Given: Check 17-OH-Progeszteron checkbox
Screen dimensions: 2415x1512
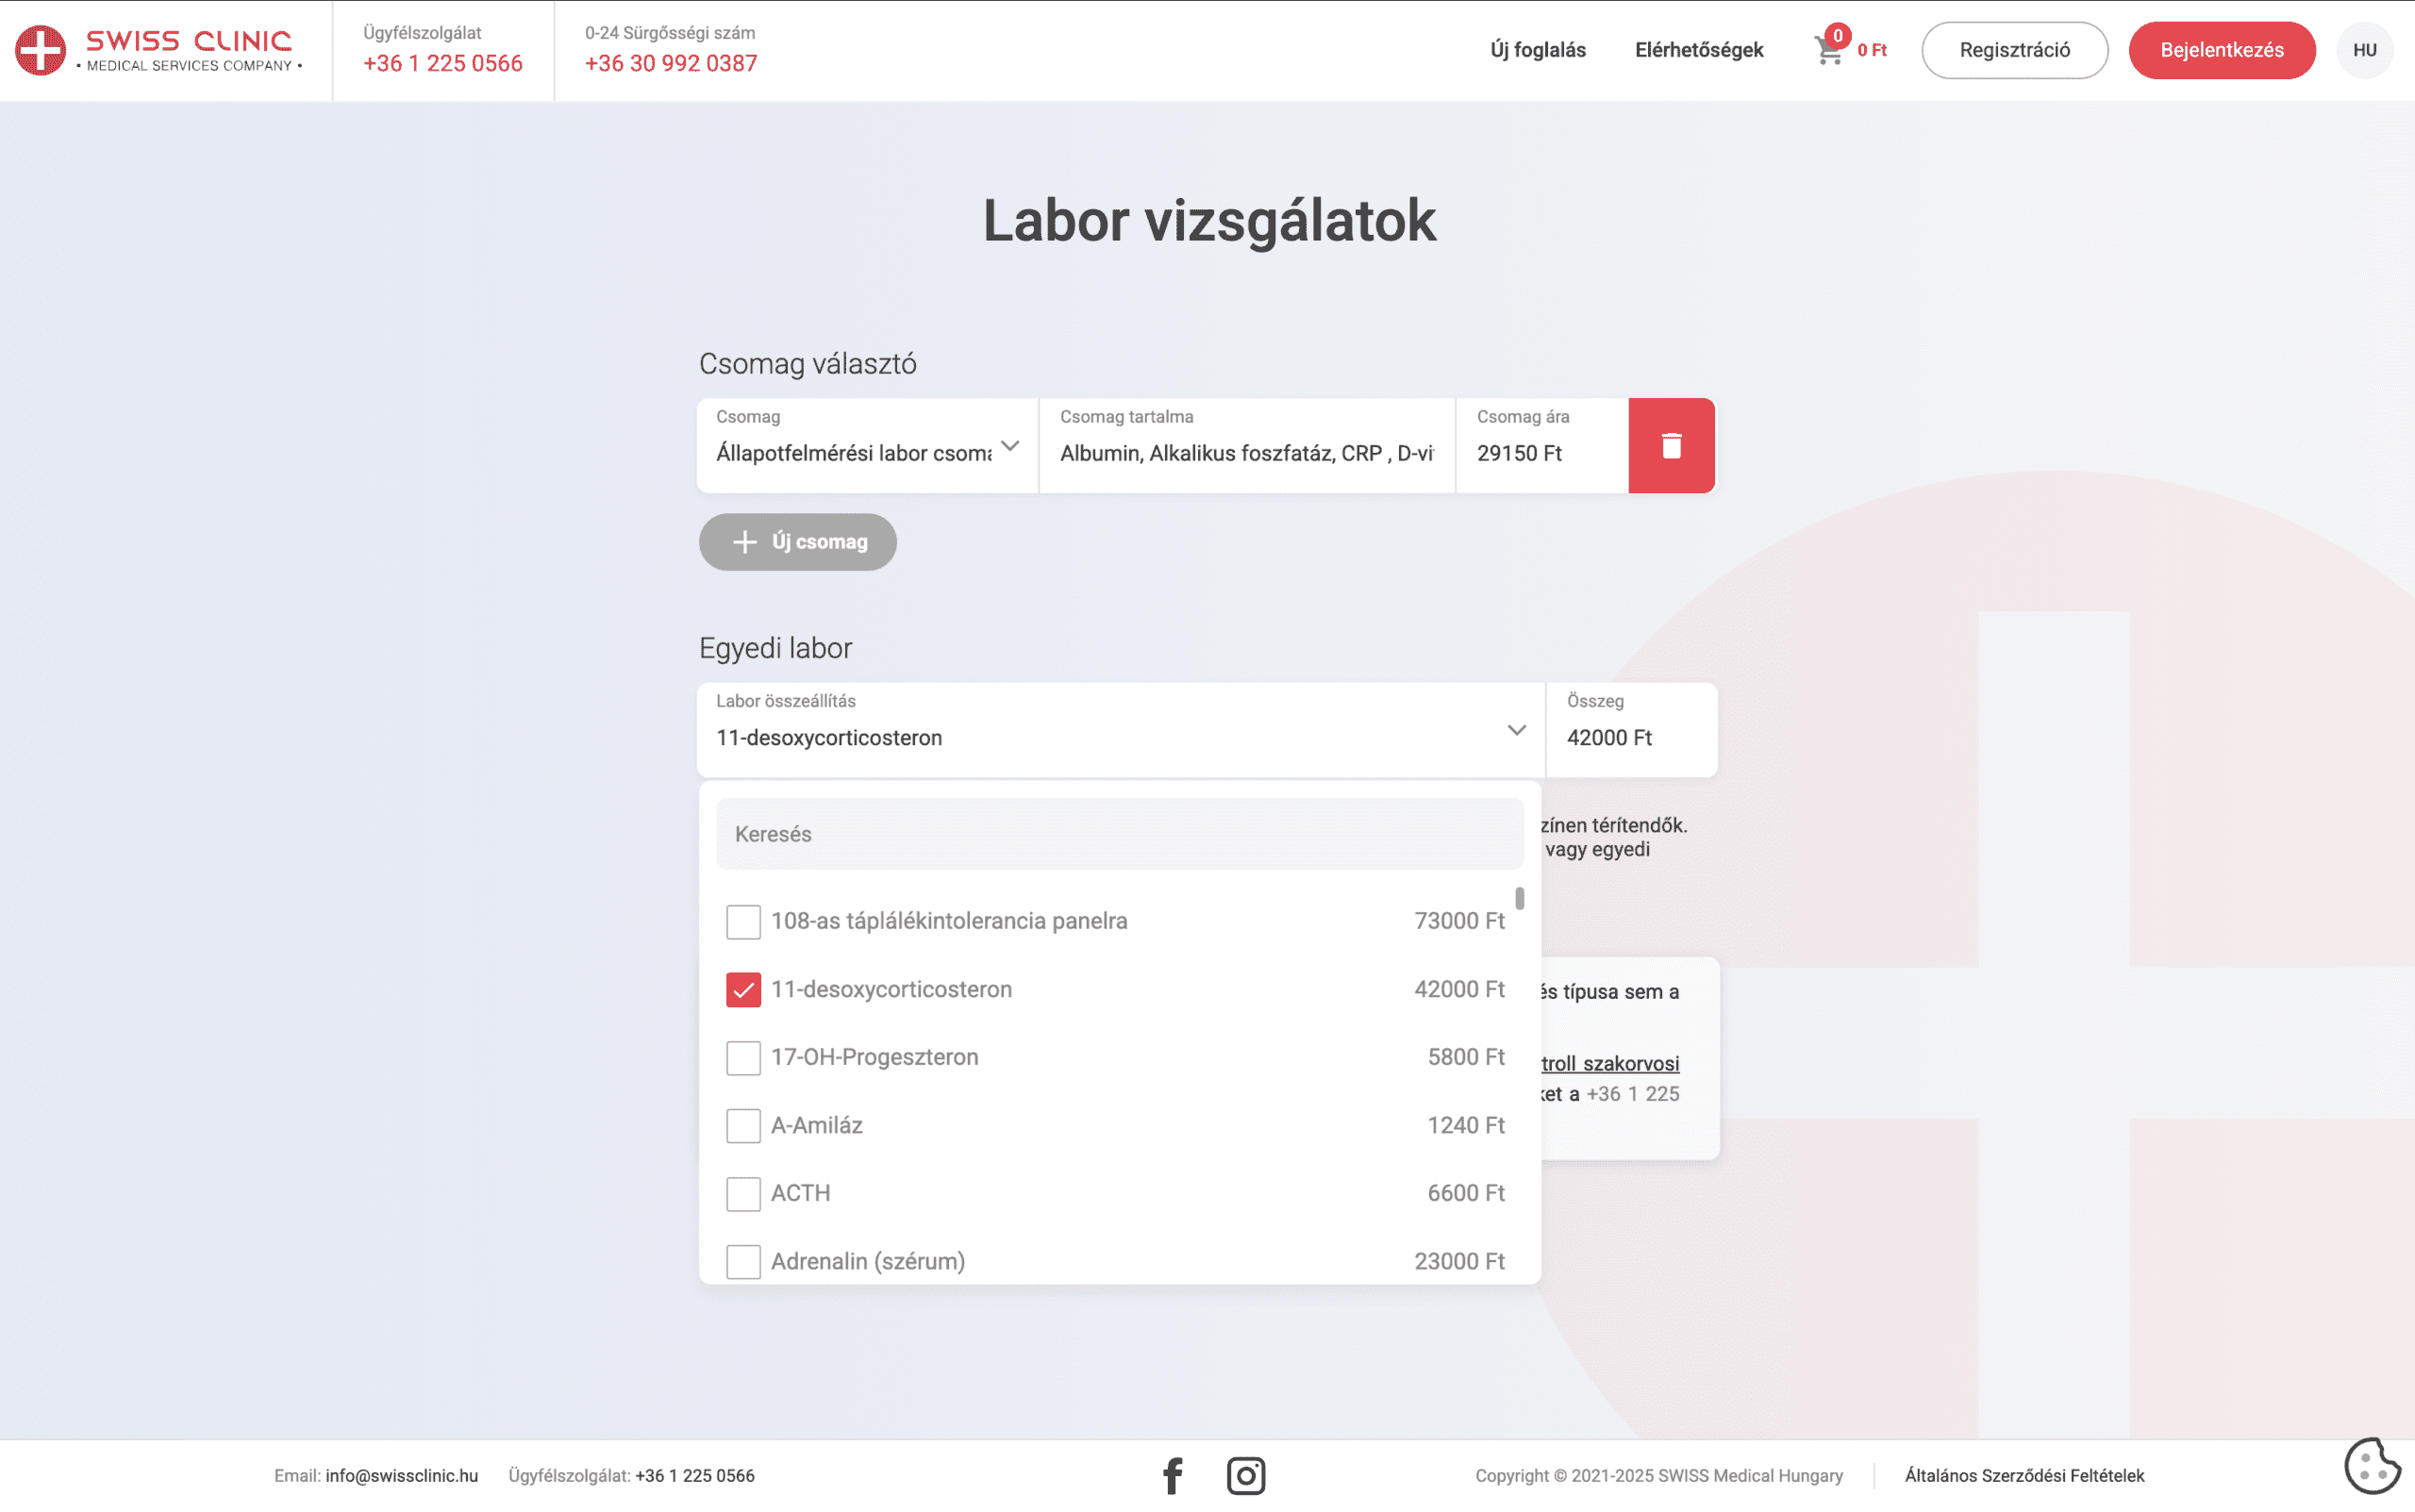Looking at the screenshot, I should point(743,1057).
